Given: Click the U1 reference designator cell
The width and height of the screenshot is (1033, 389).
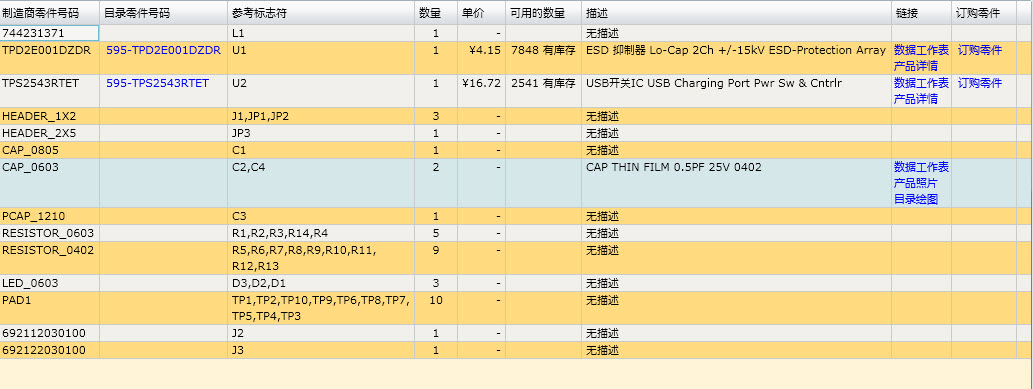Looking at the screenshot, I should 321,58.
